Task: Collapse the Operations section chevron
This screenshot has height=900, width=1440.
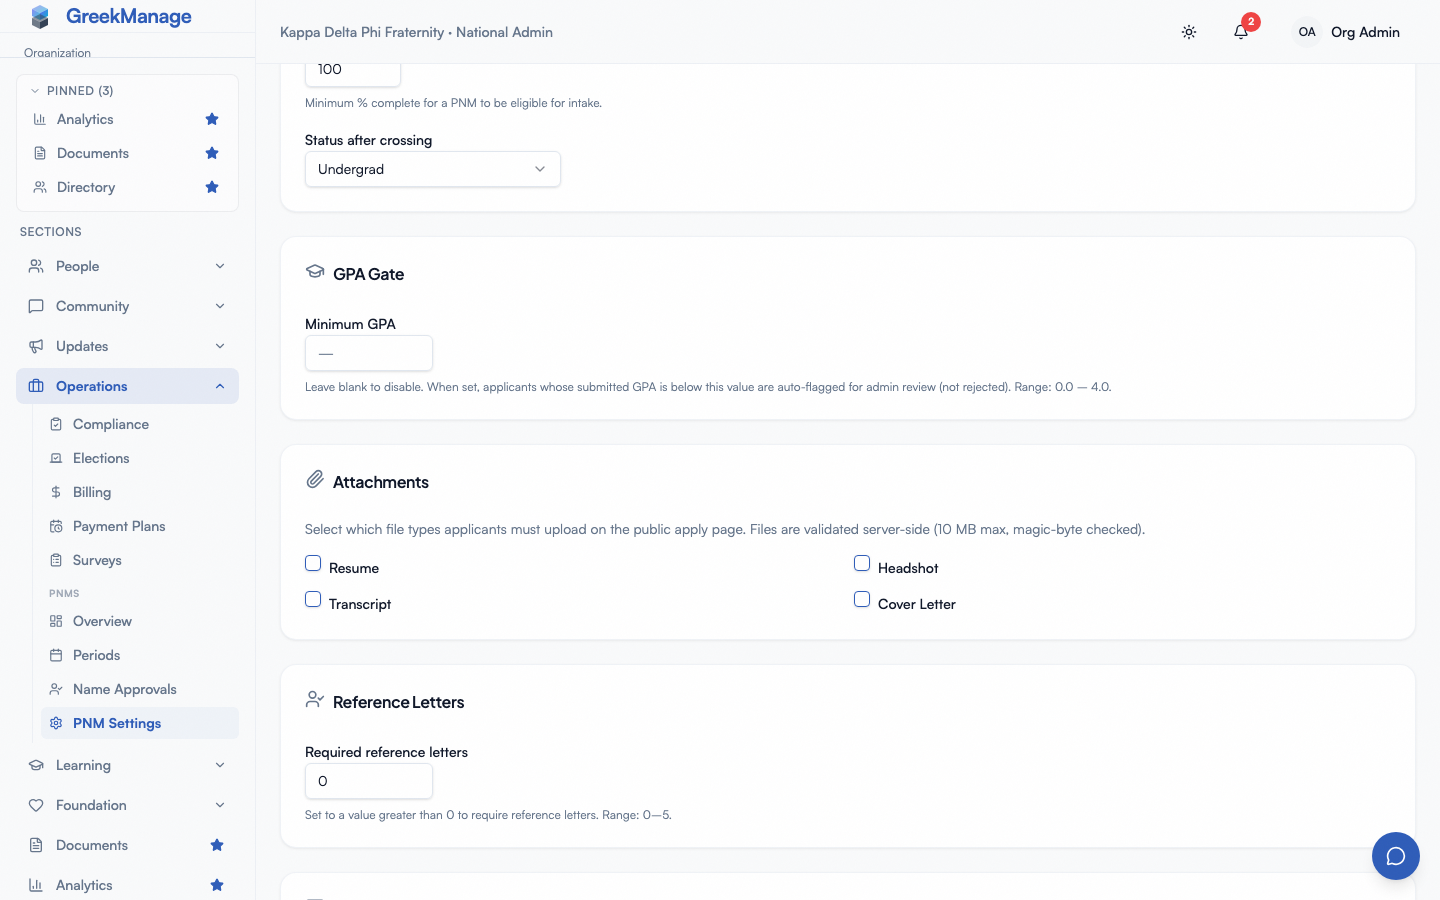Action: (x=220, y=386)
